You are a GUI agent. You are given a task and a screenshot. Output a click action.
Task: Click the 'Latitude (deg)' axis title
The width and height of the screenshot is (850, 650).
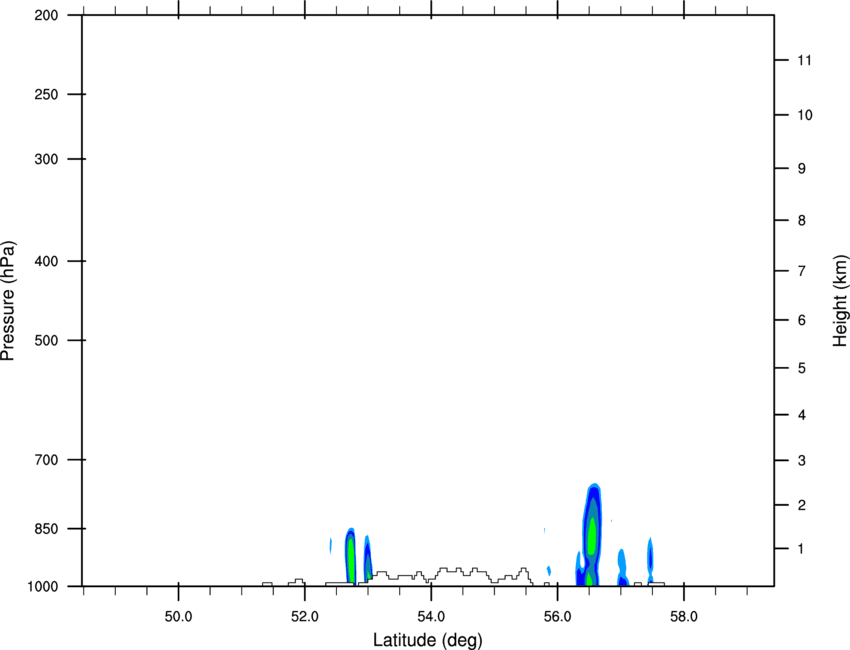coord(427,640)
